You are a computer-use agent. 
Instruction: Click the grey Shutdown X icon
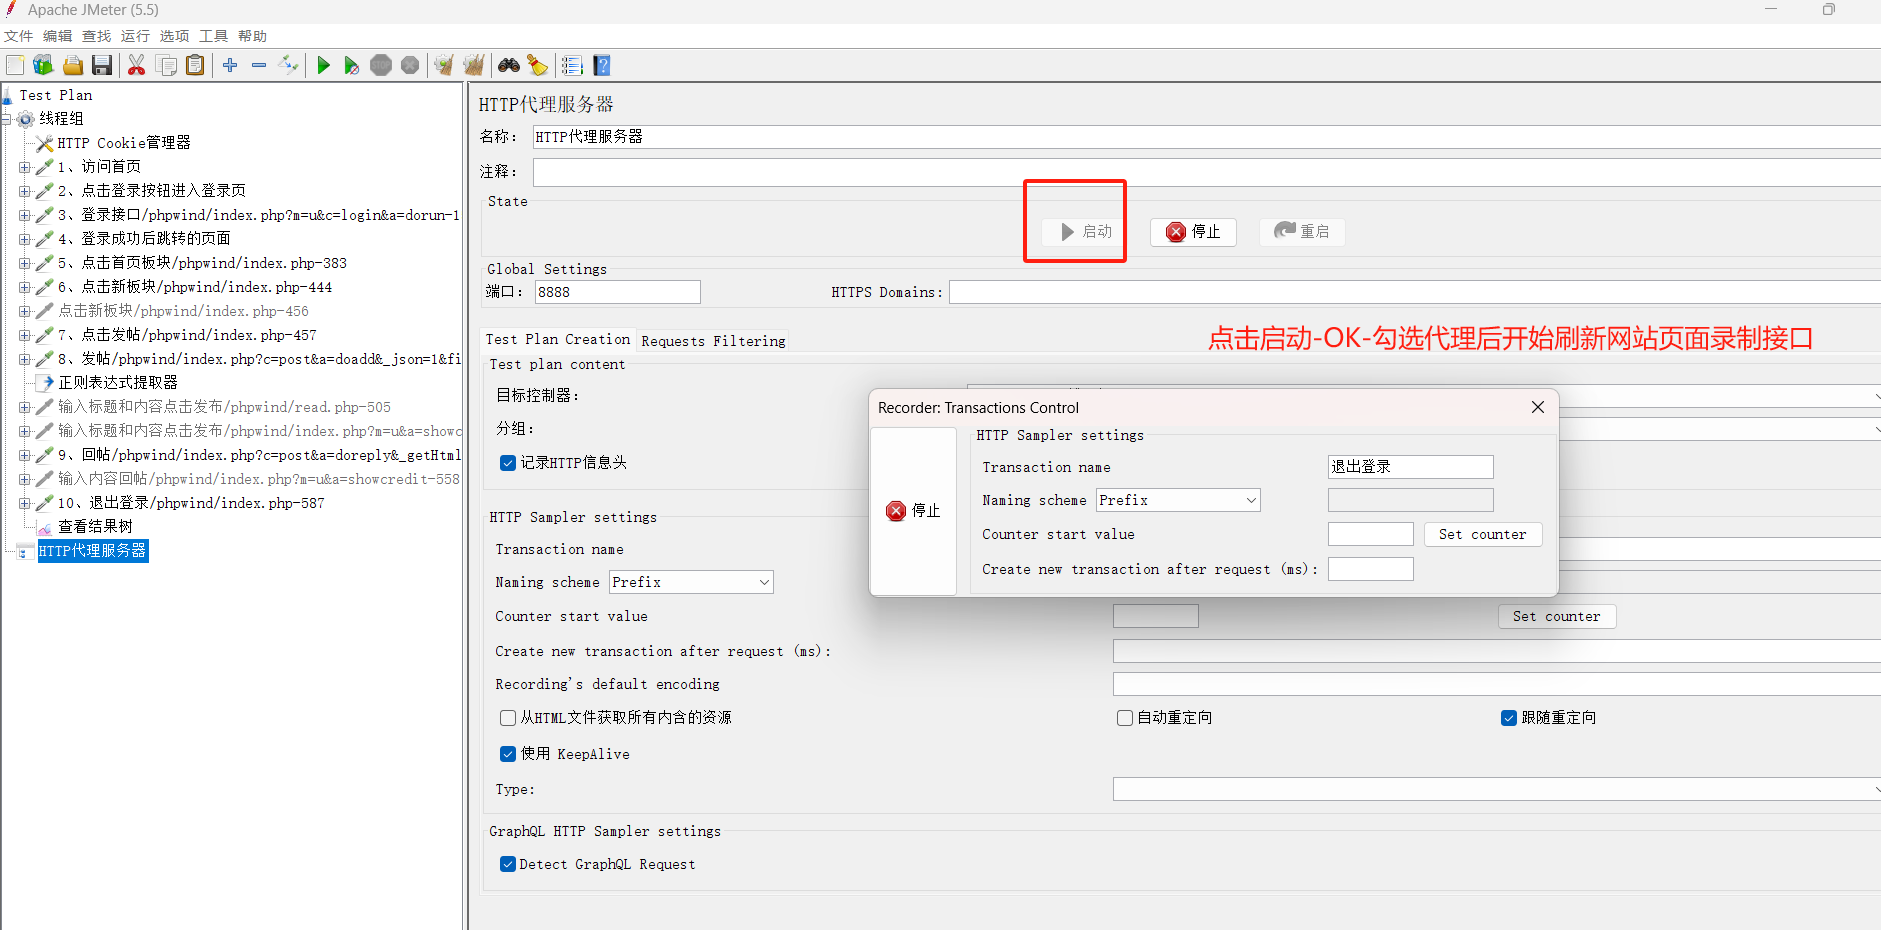click(x=410, y=66)
